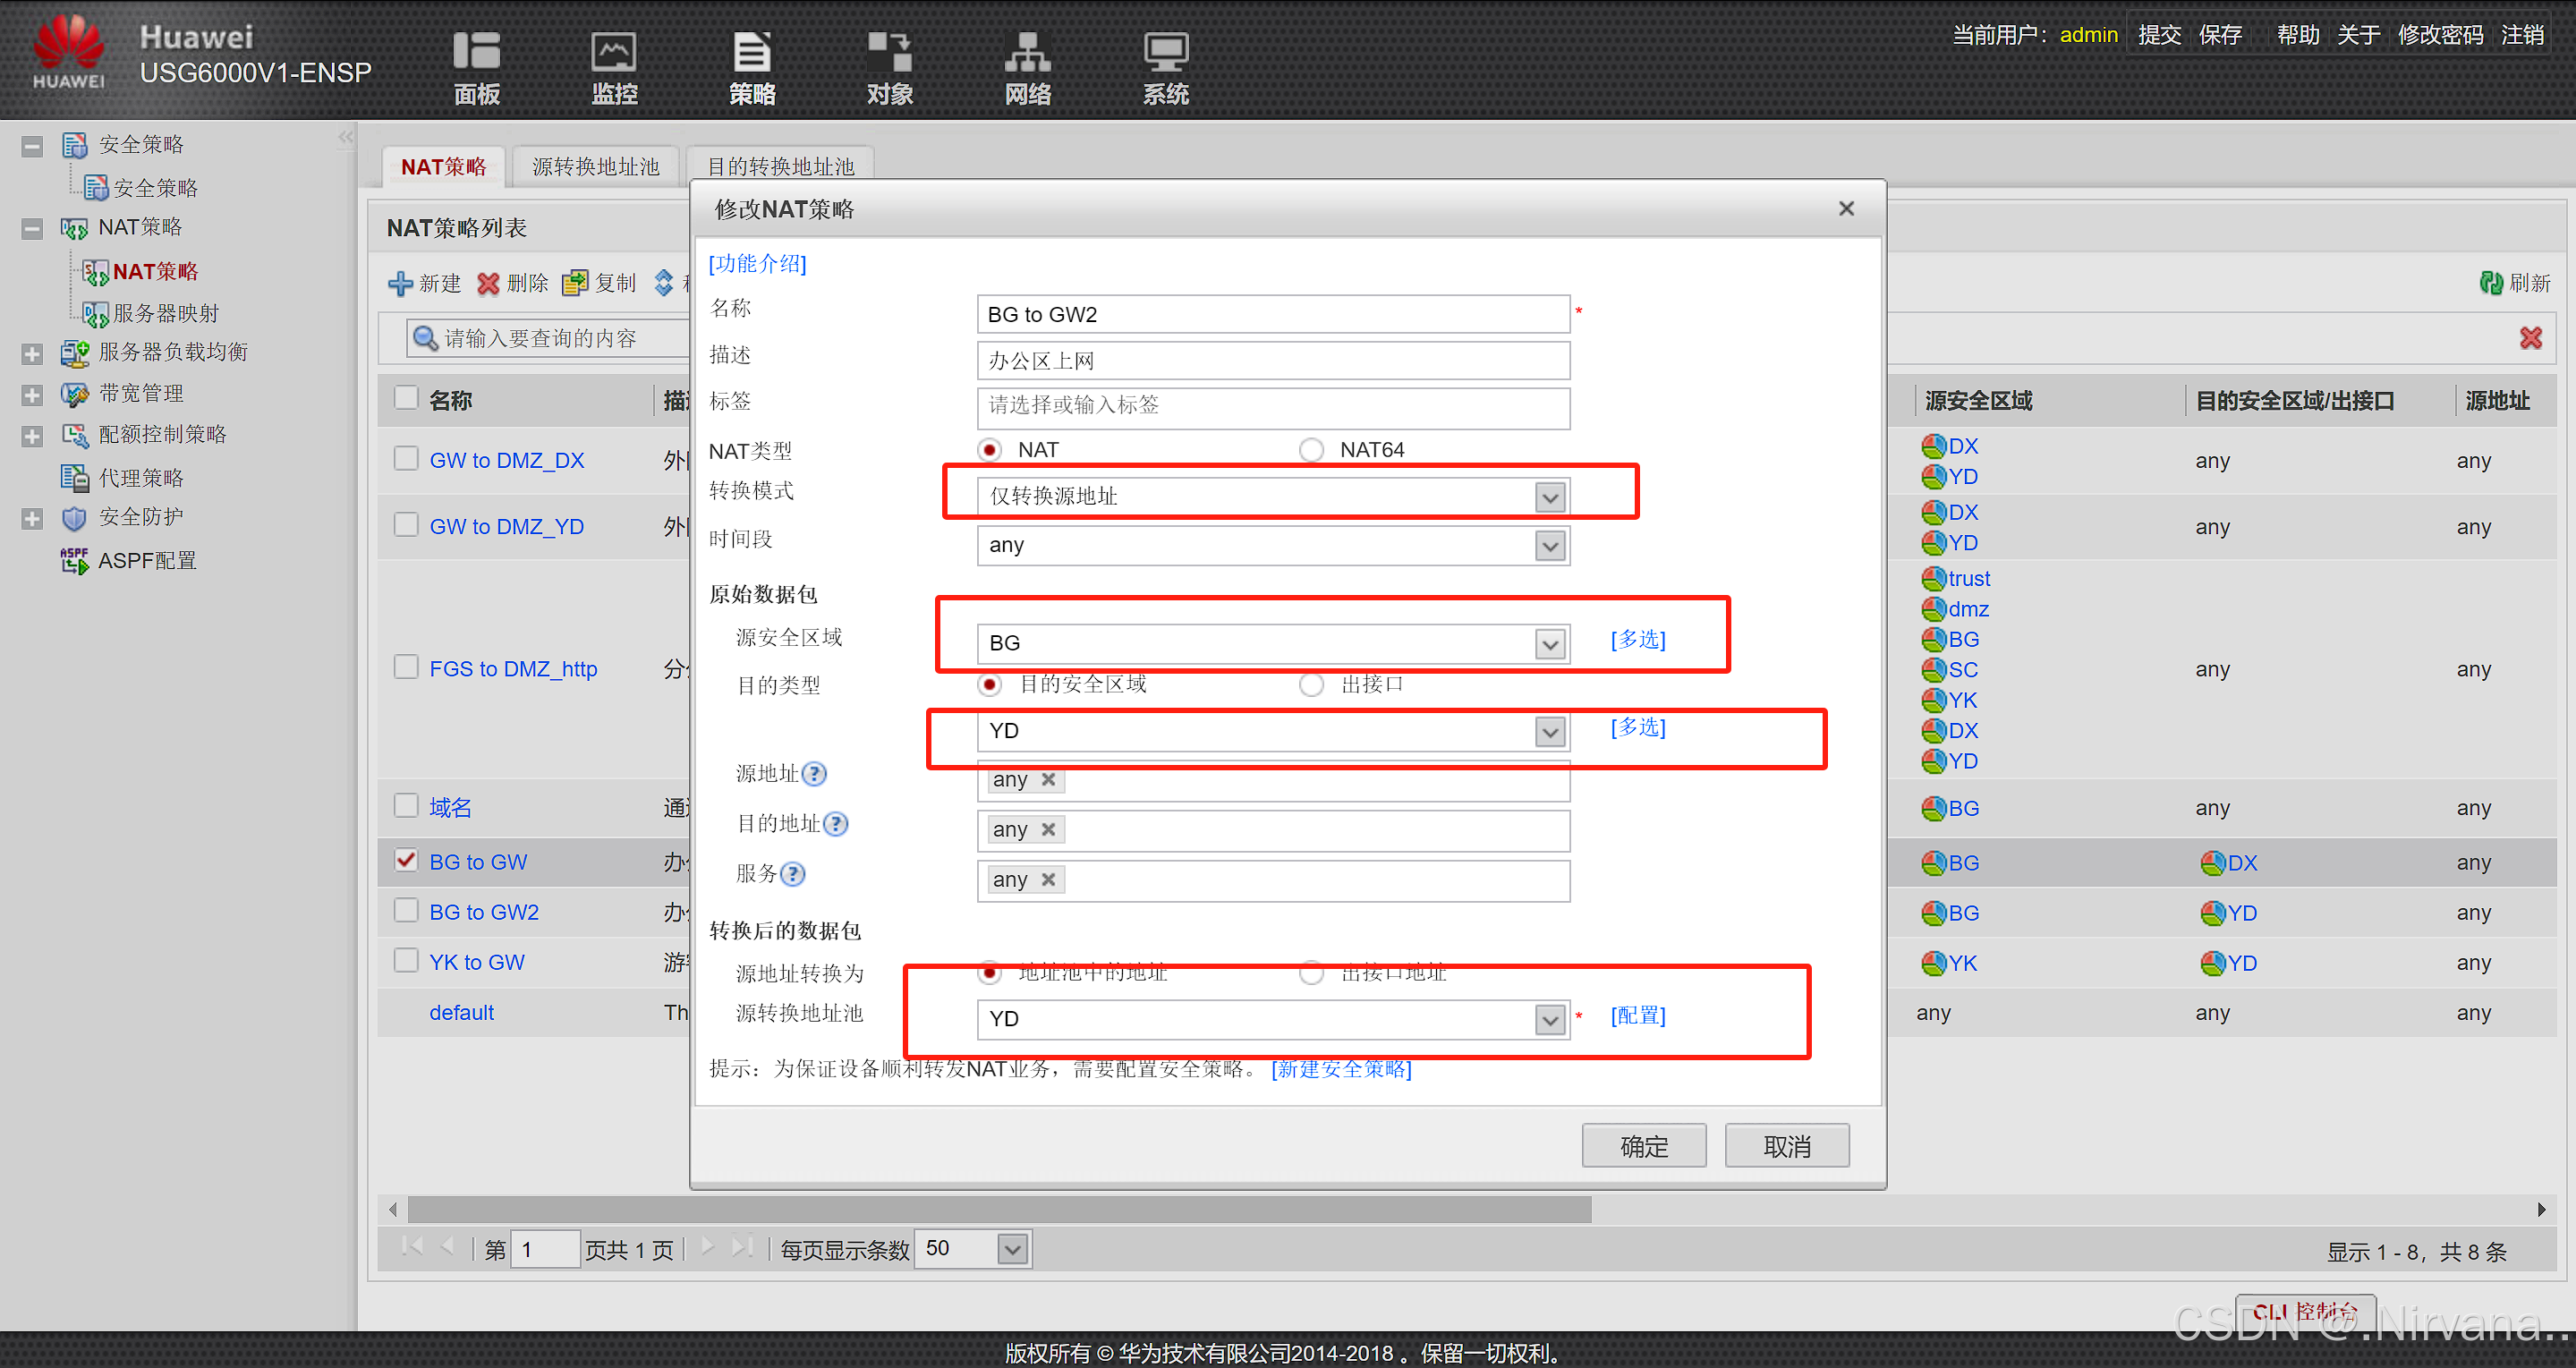The height and width of the screenshot is (1368, 2576).
Task: Click the Huawei logo
Action: (69, 52)
